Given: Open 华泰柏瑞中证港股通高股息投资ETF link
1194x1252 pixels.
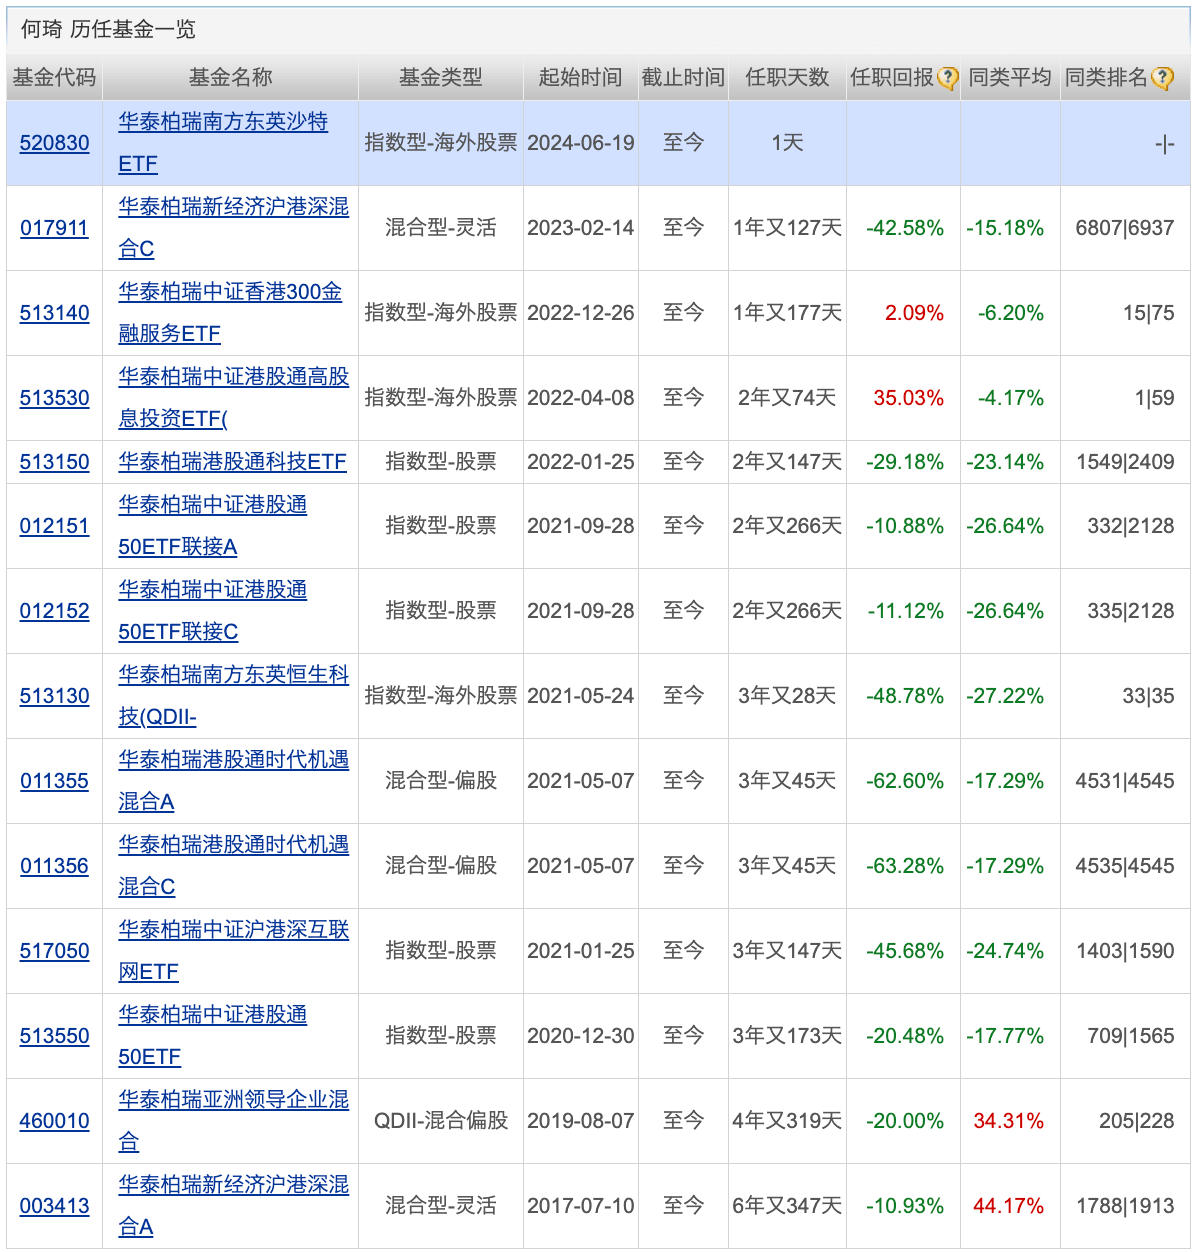Looking at the screenshot, I should coord(234,398).
